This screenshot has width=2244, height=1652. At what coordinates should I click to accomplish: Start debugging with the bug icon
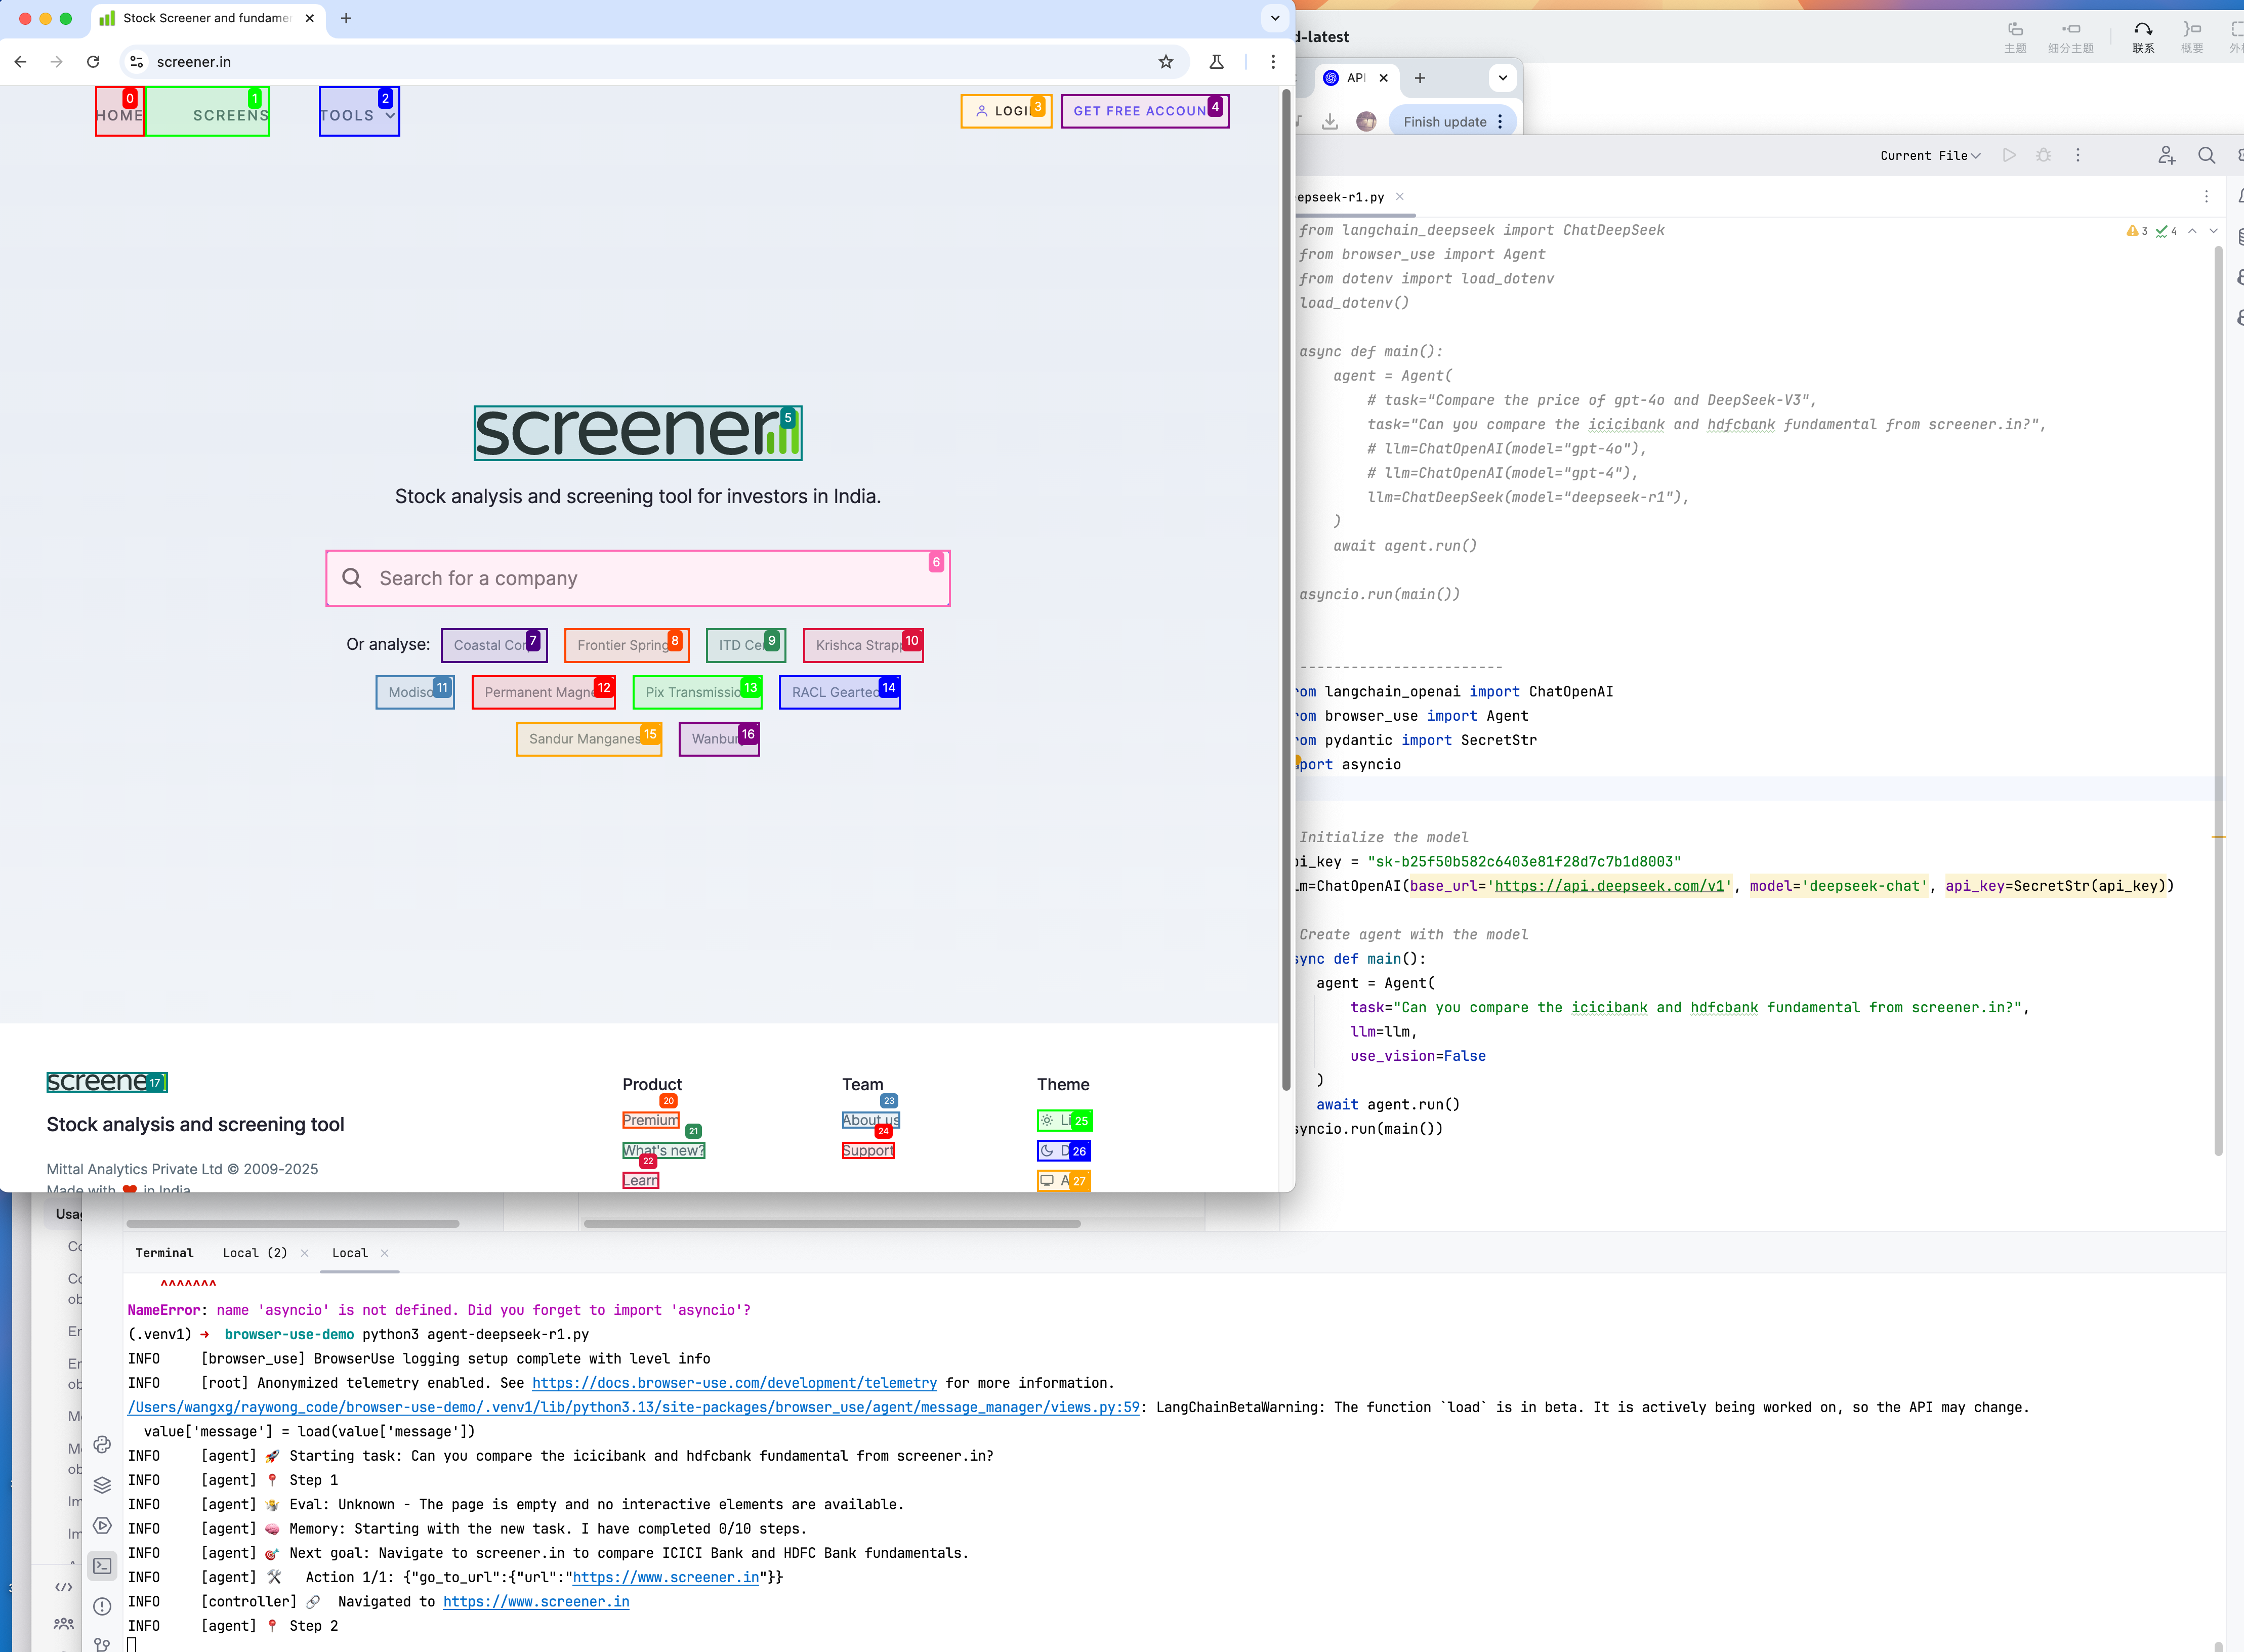point(2043,155)
